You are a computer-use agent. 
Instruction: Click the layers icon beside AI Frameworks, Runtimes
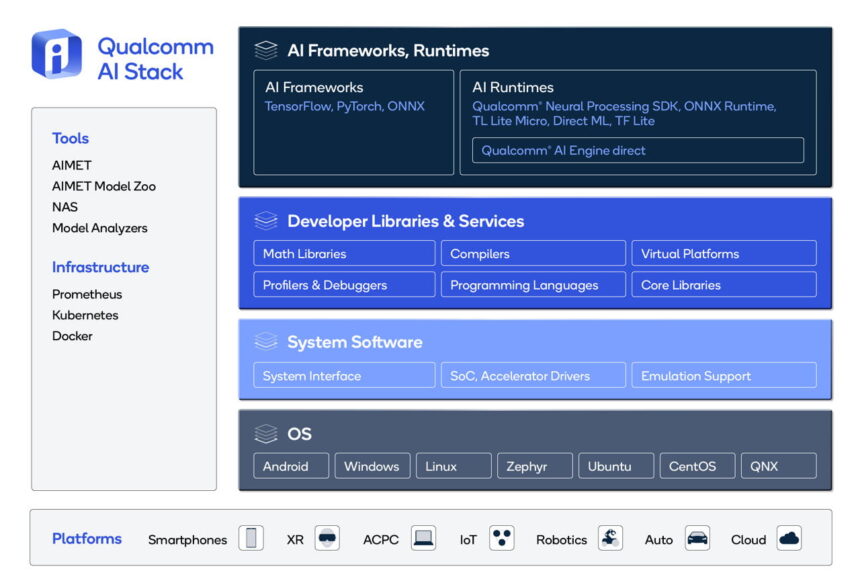(265, 50)
